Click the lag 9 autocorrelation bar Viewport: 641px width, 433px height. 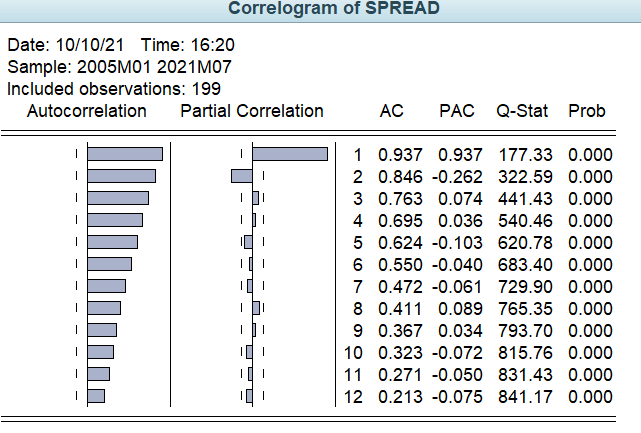tap(102, 330)
